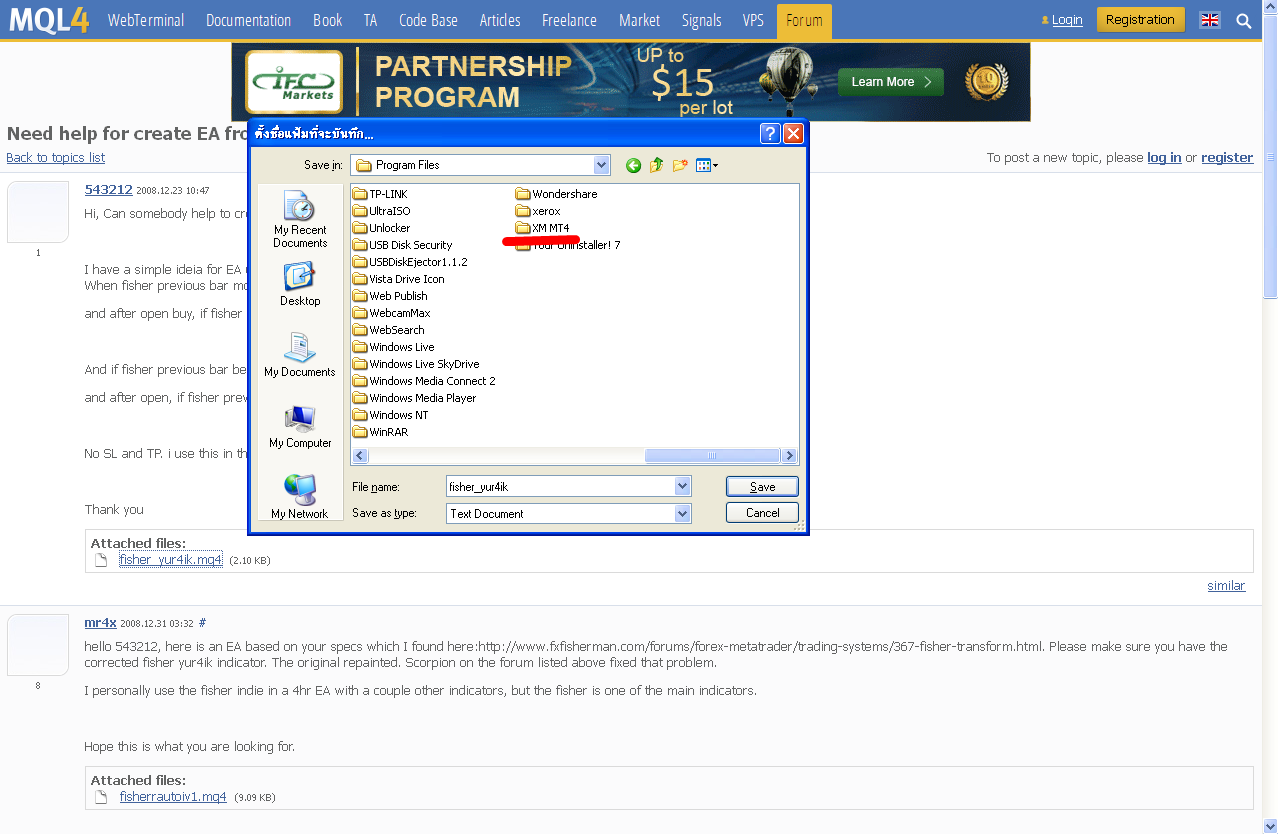Select the Web Publish folder

390,296
